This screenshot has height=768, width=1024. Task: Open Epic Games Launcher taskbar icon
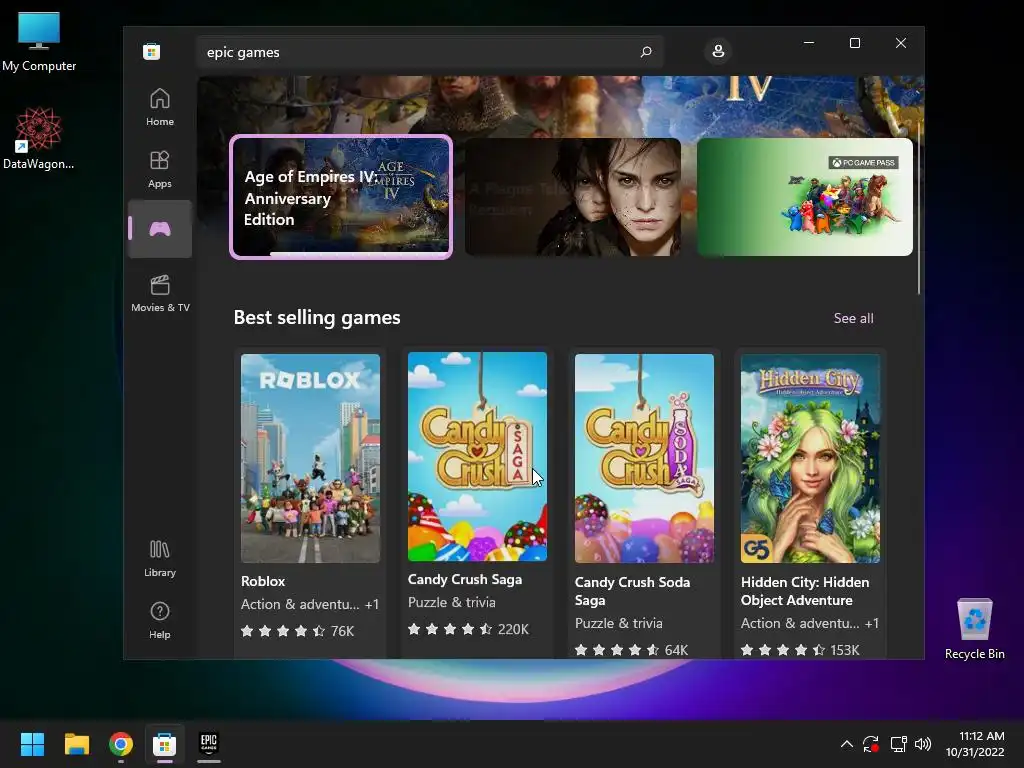pos(209,743)
